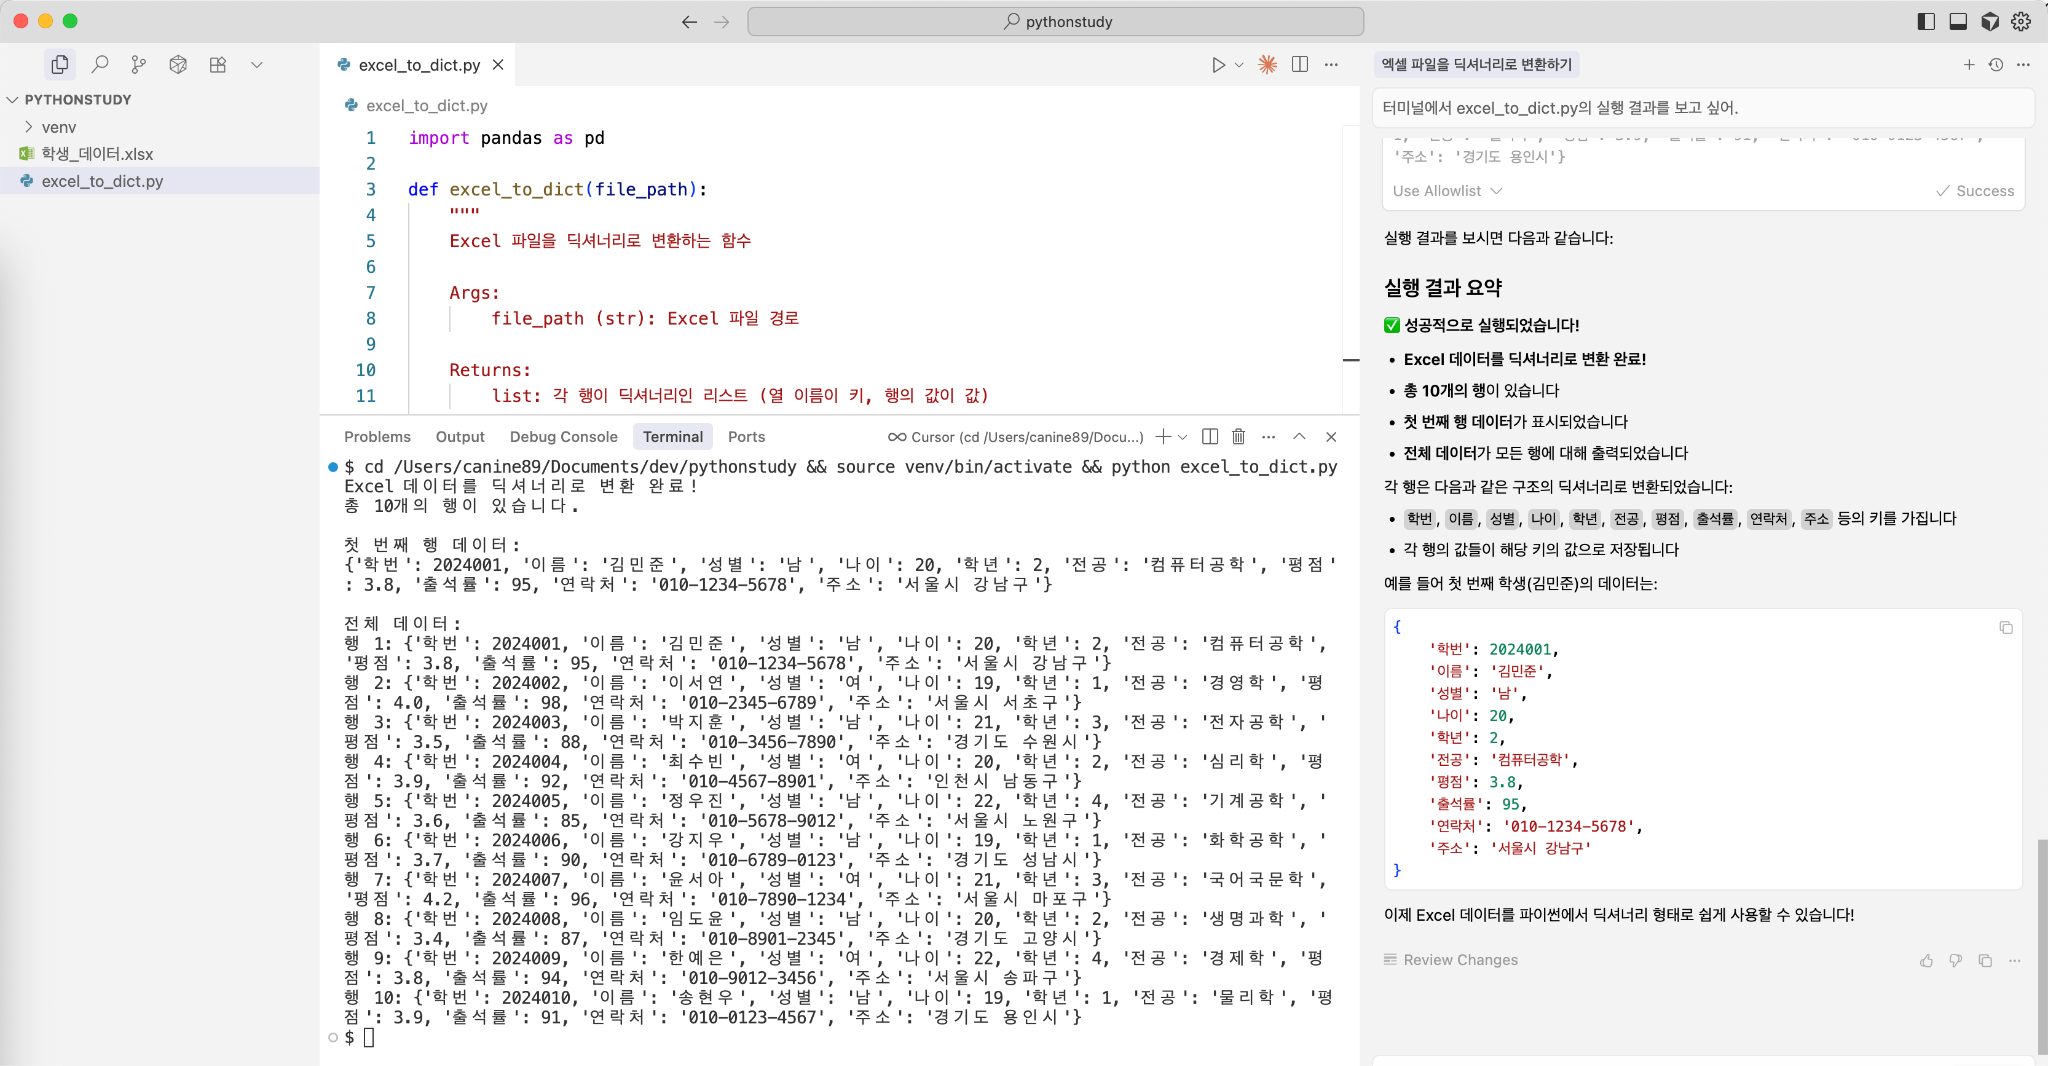
Task: Open chat panel more options
Action: [2023, 65]
